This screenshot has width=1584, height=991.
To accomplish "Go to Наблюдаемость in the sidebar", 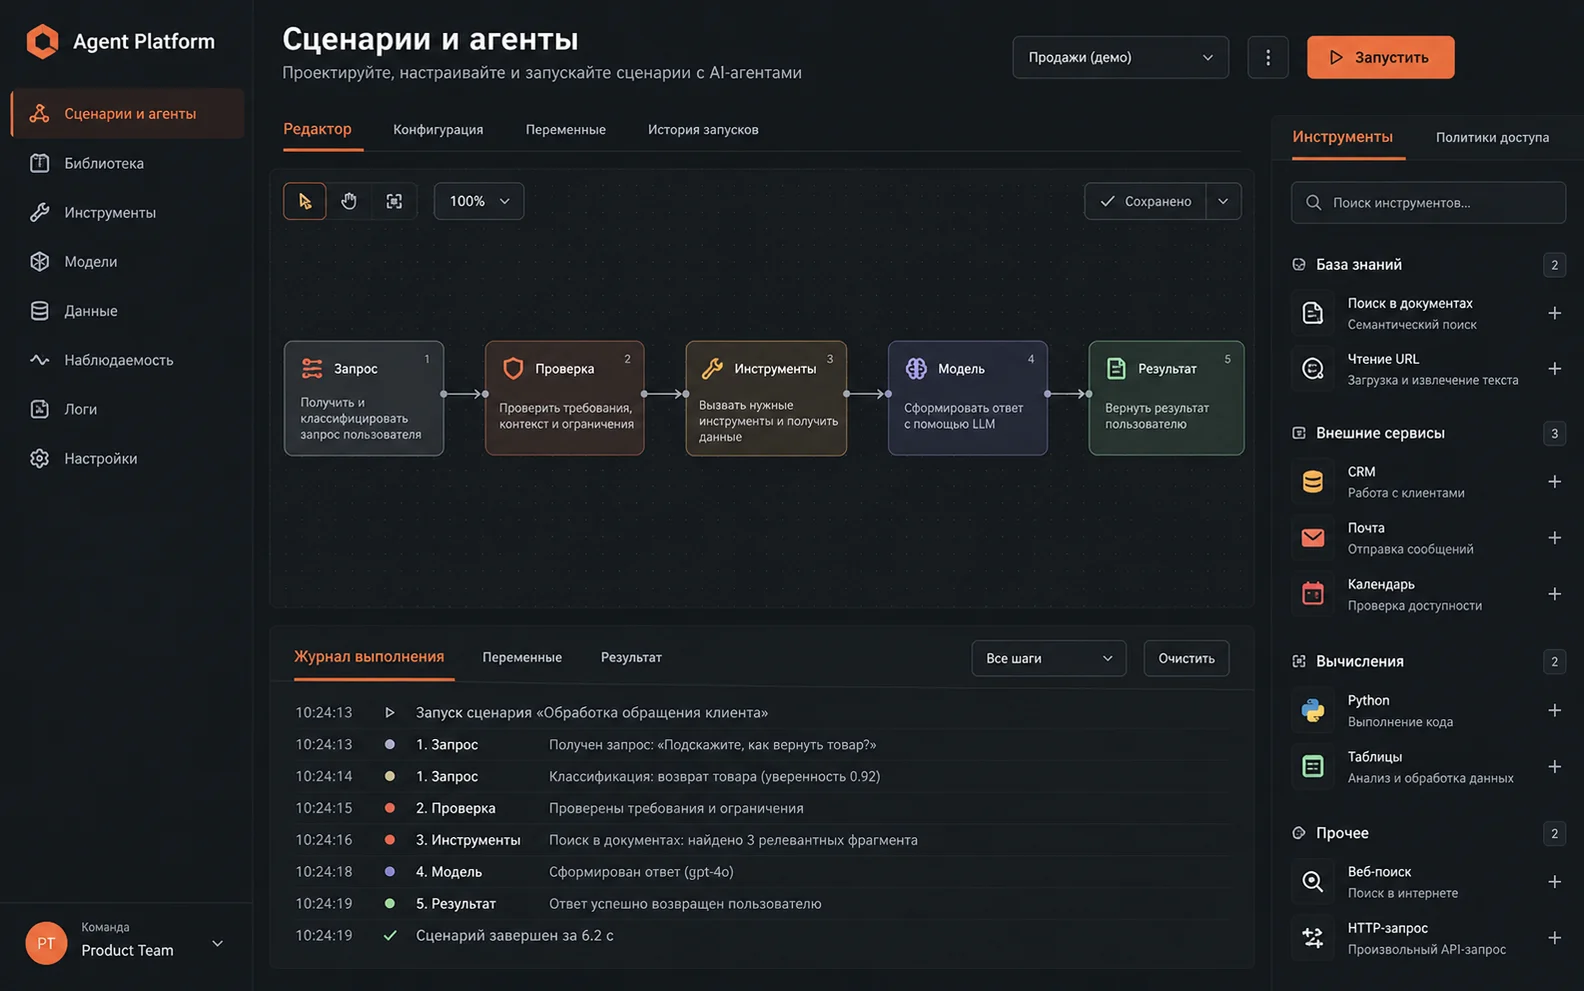I will click(127, 360).
